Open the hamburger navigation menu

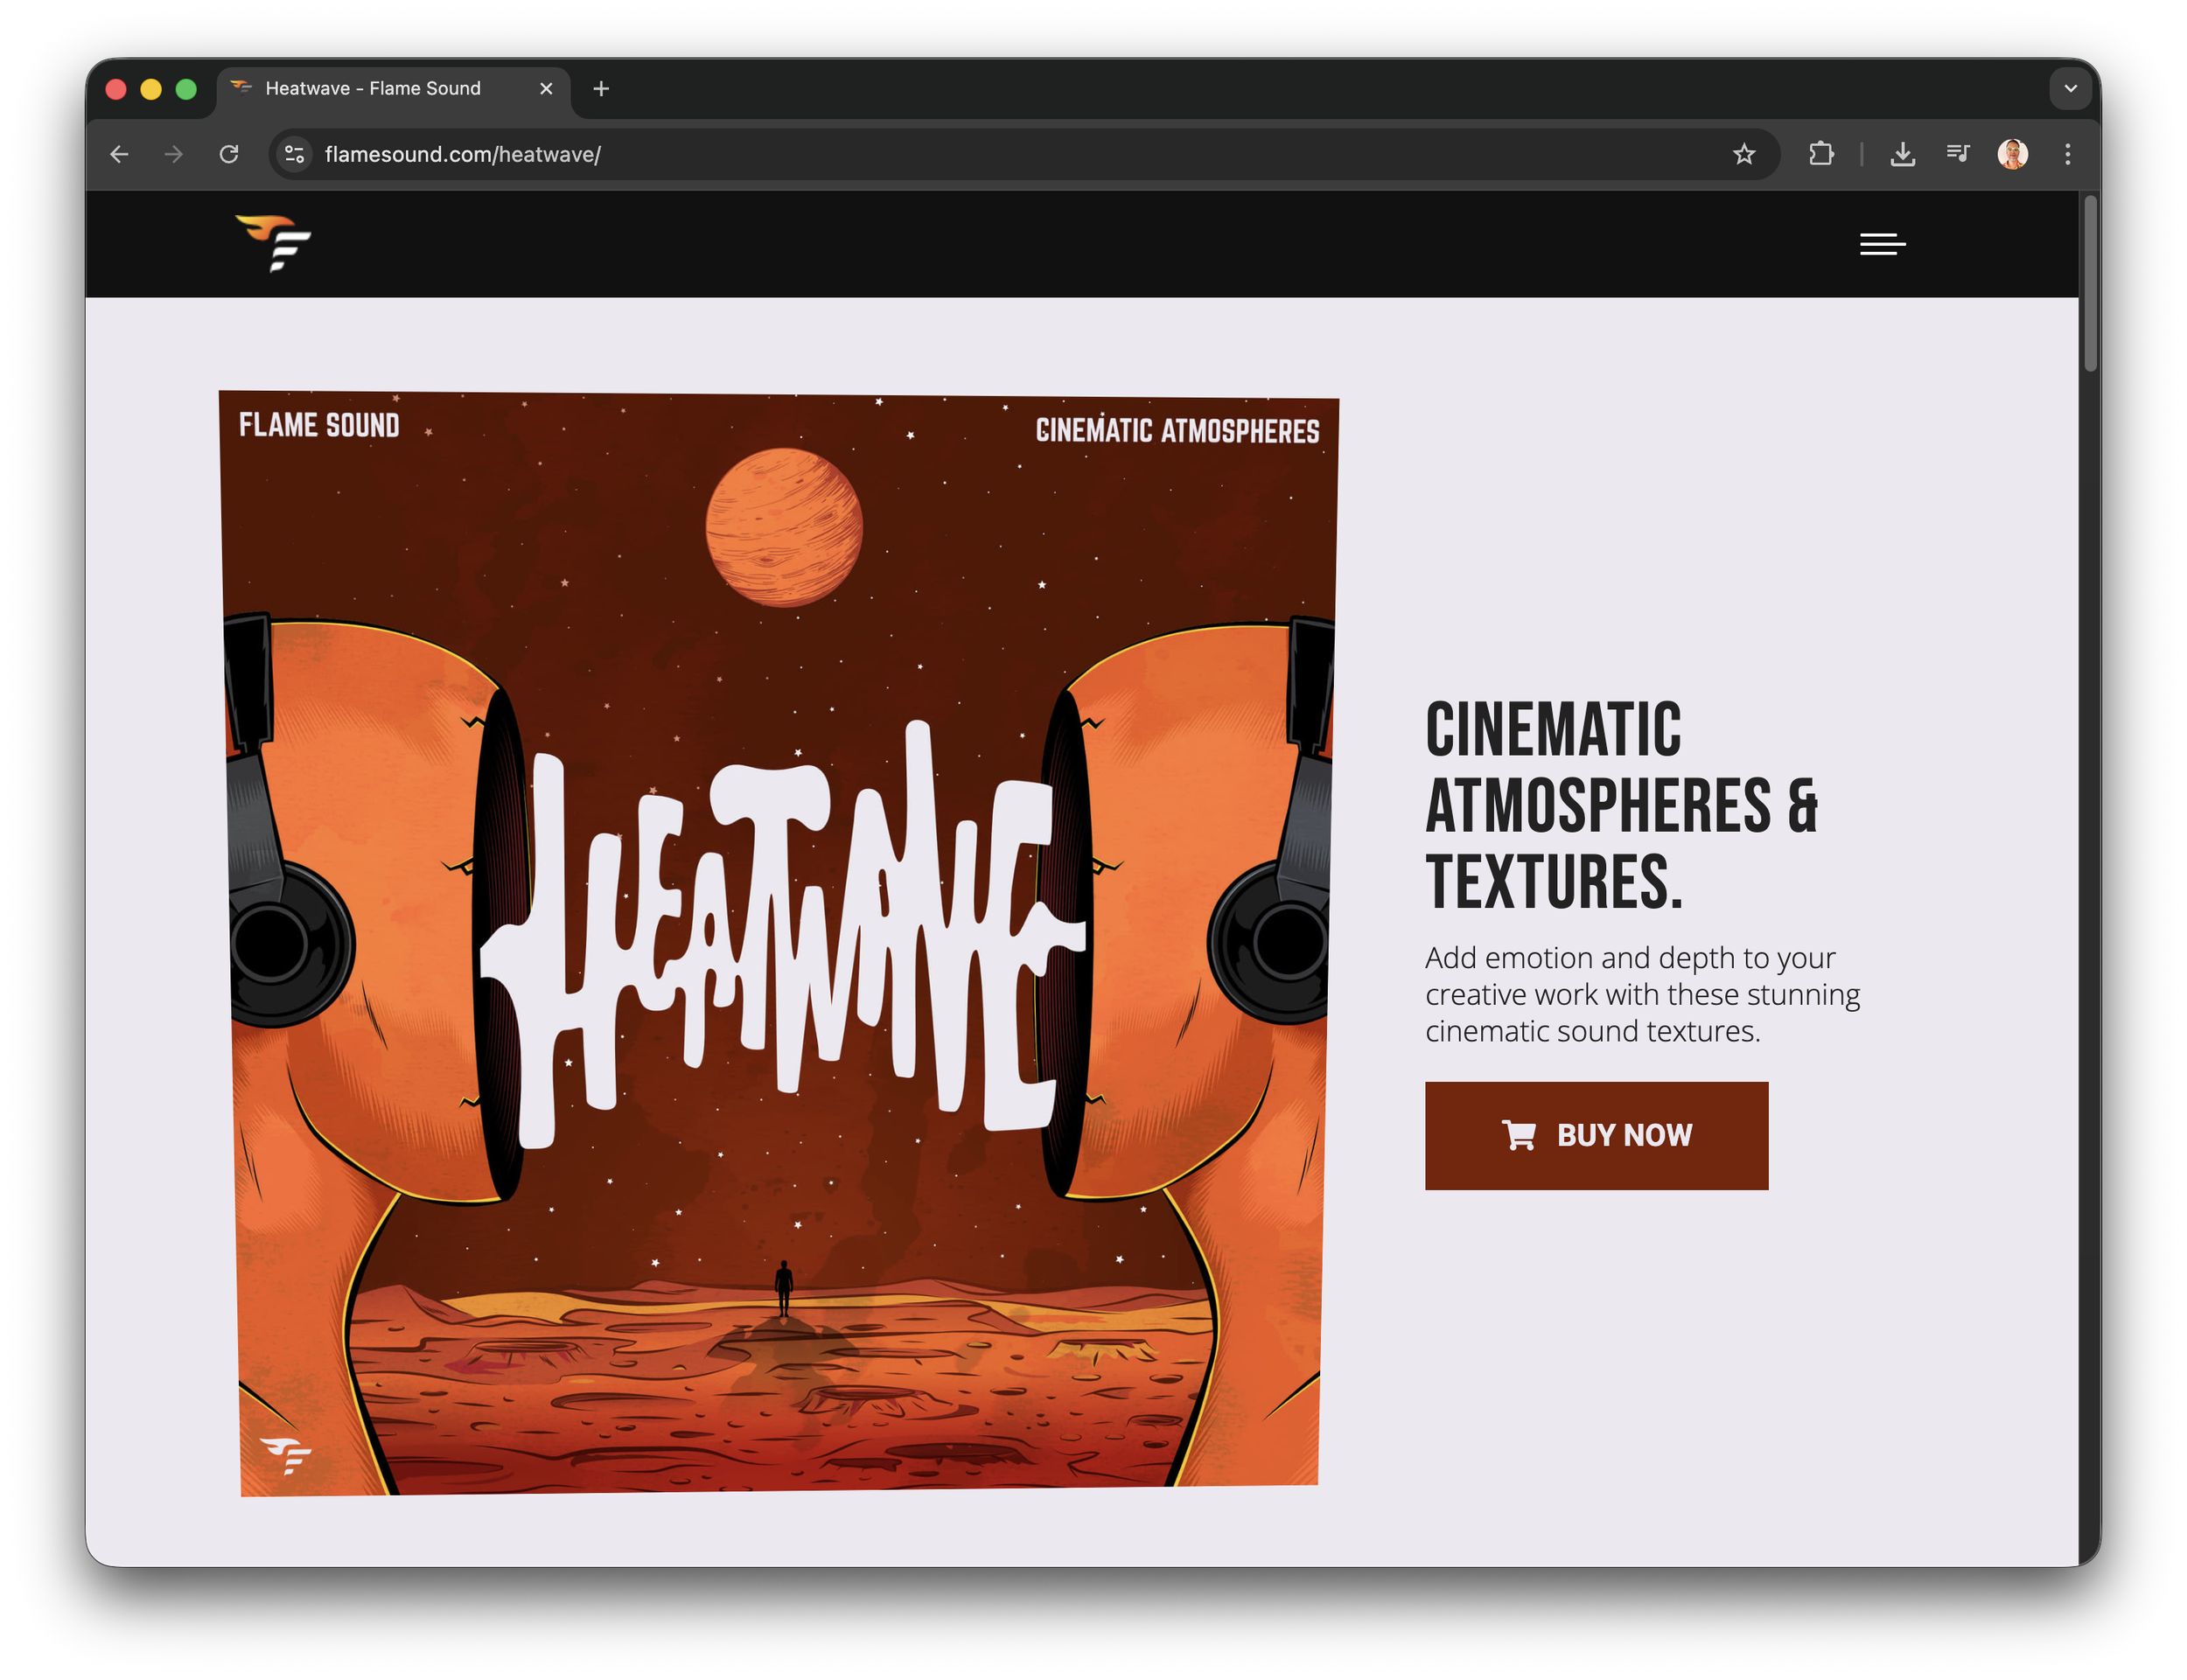[1882, 244]
